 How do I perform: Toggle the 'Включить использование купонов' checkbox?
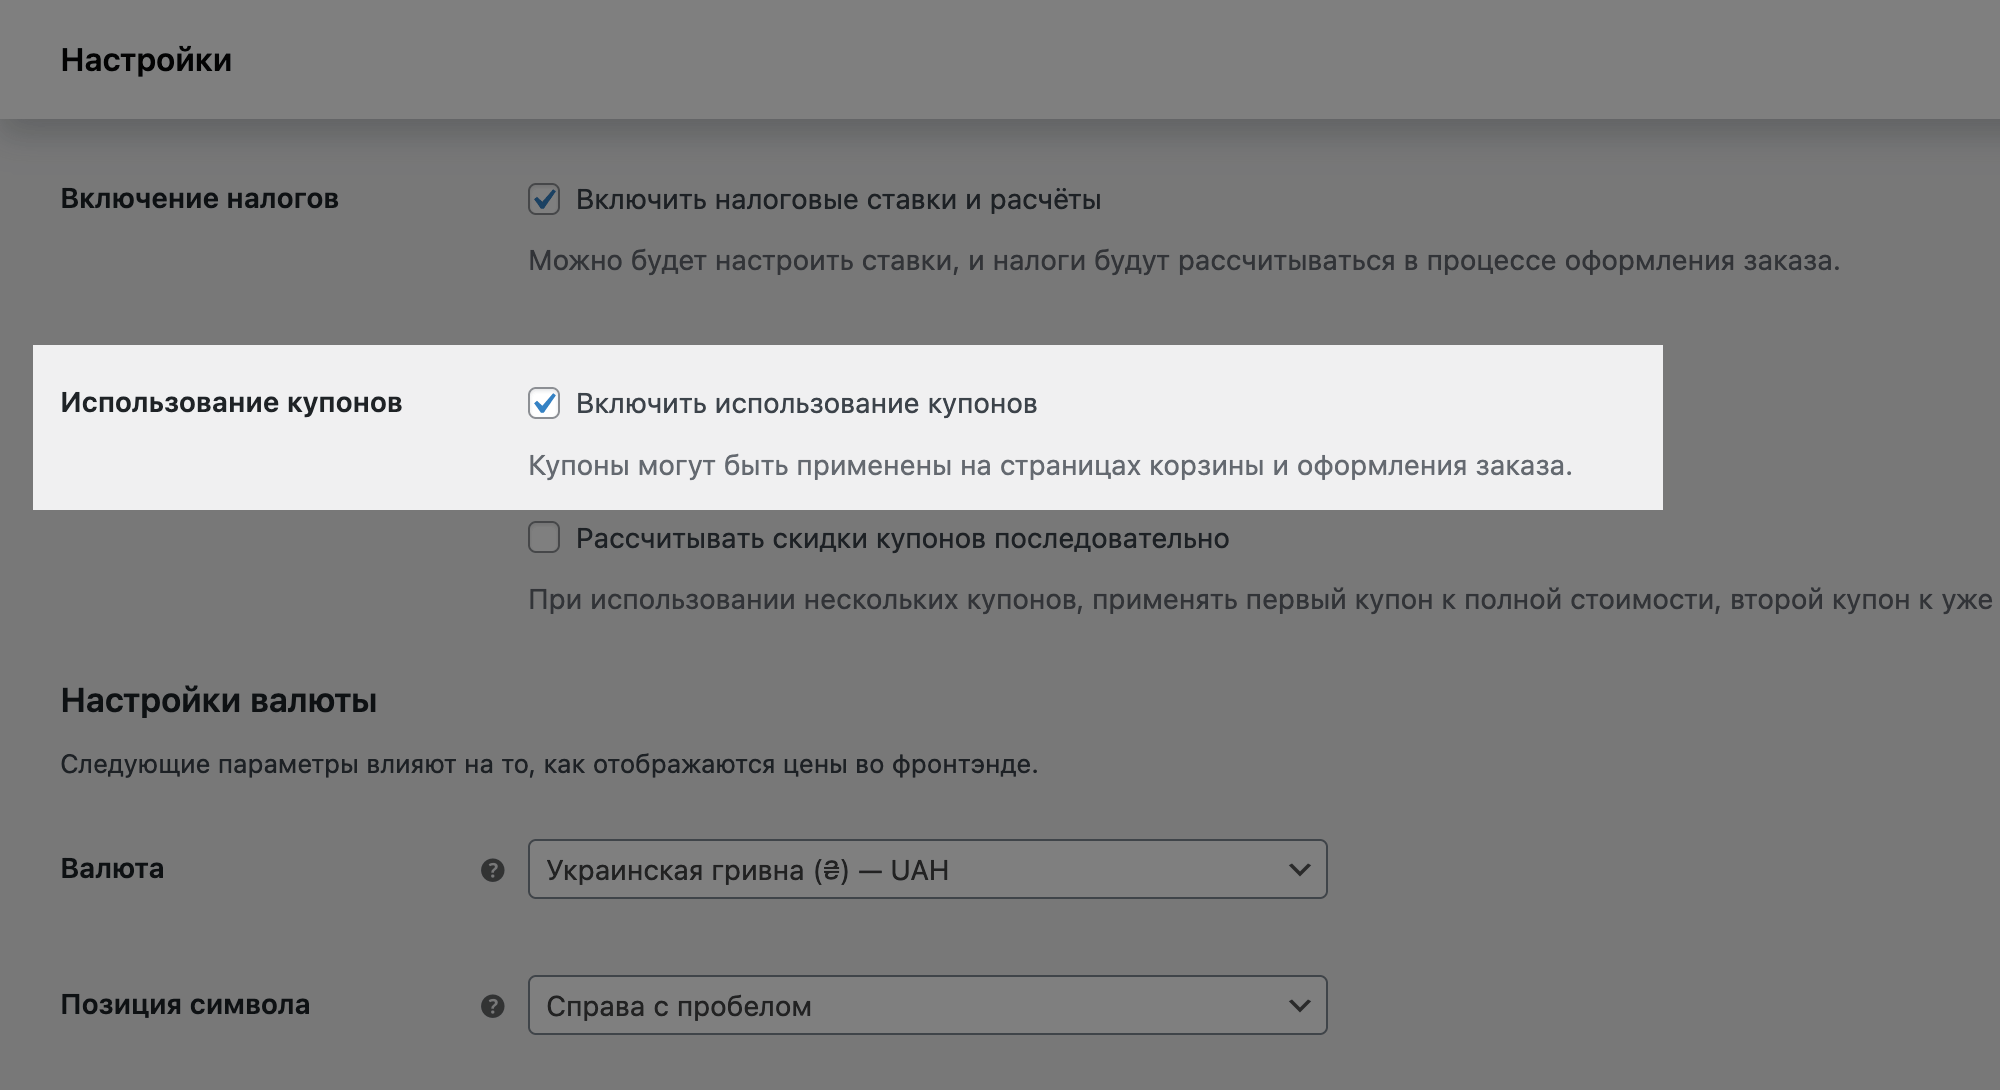(544, 404)
